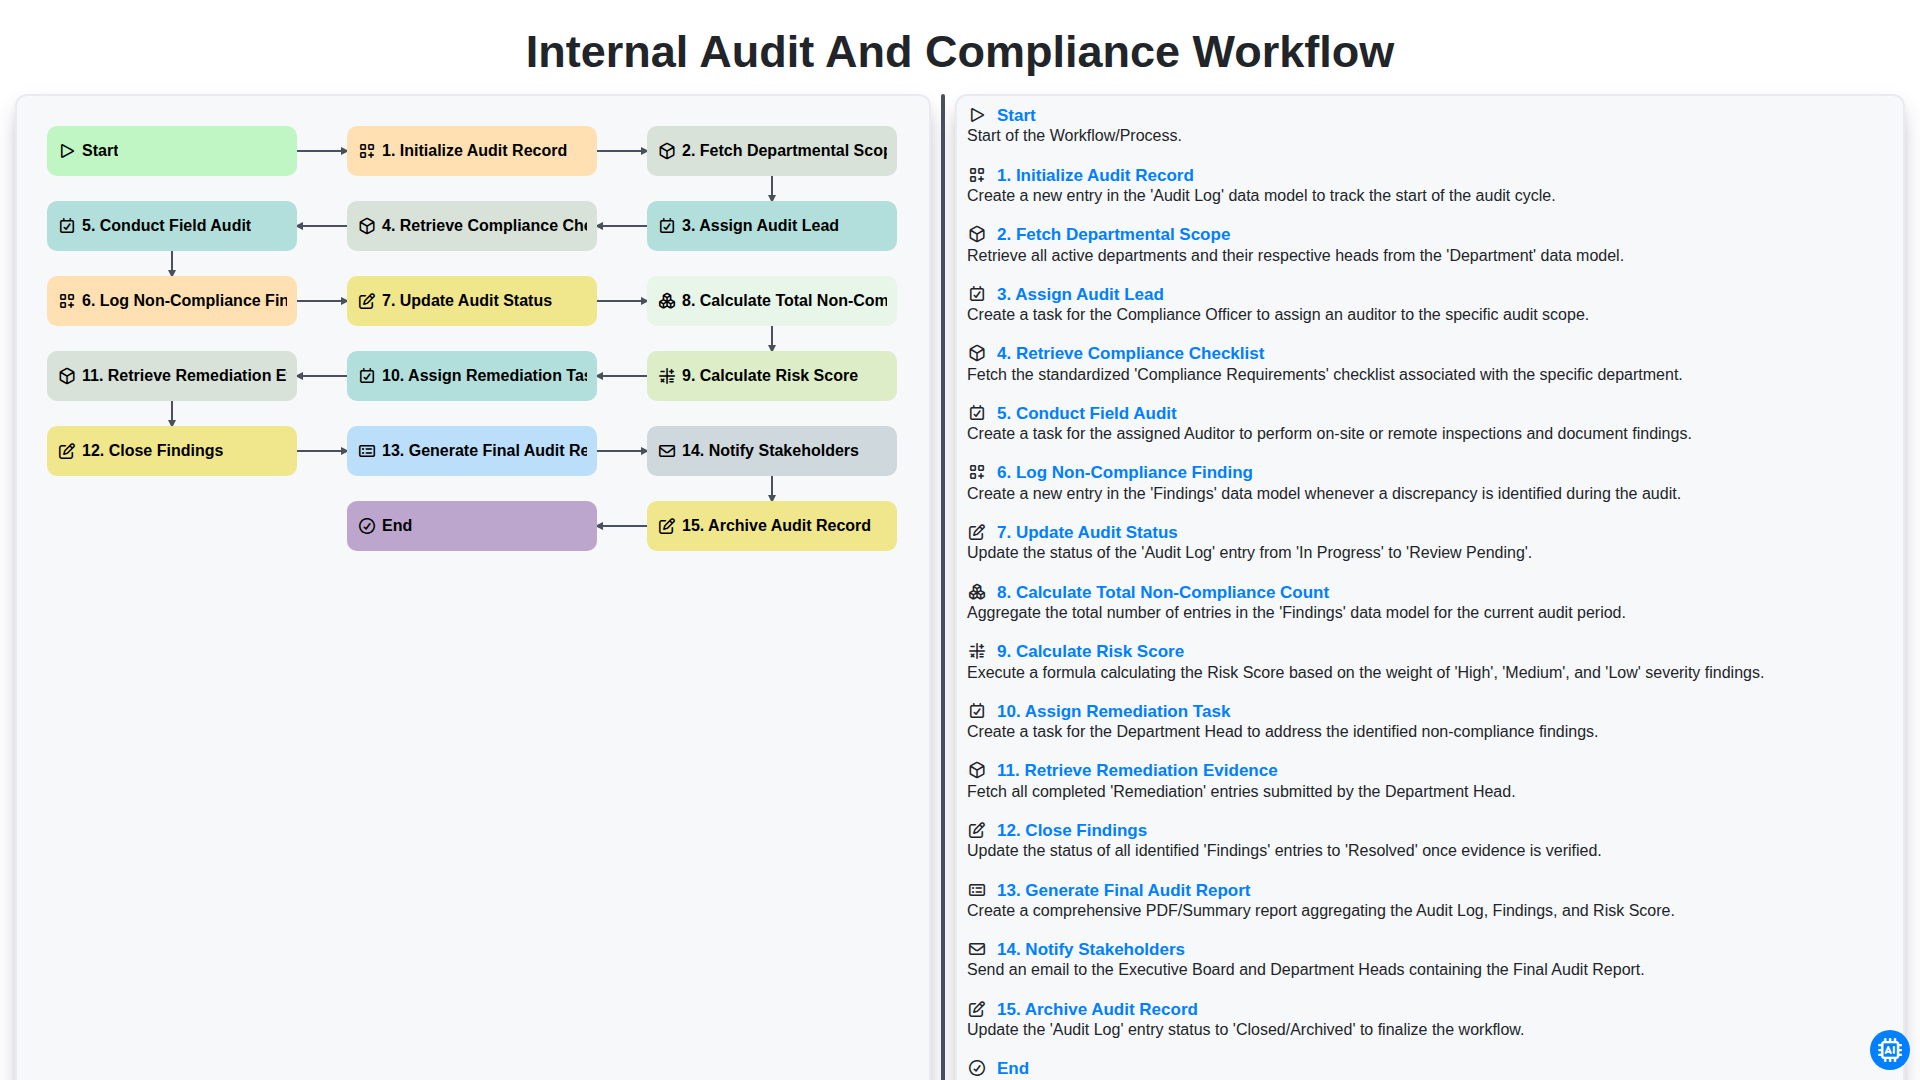Click the cube icon in the Fetch Departmental Scope node
The width and height of the screenshot is (1920, 1080).
click(x=667, y=151)
